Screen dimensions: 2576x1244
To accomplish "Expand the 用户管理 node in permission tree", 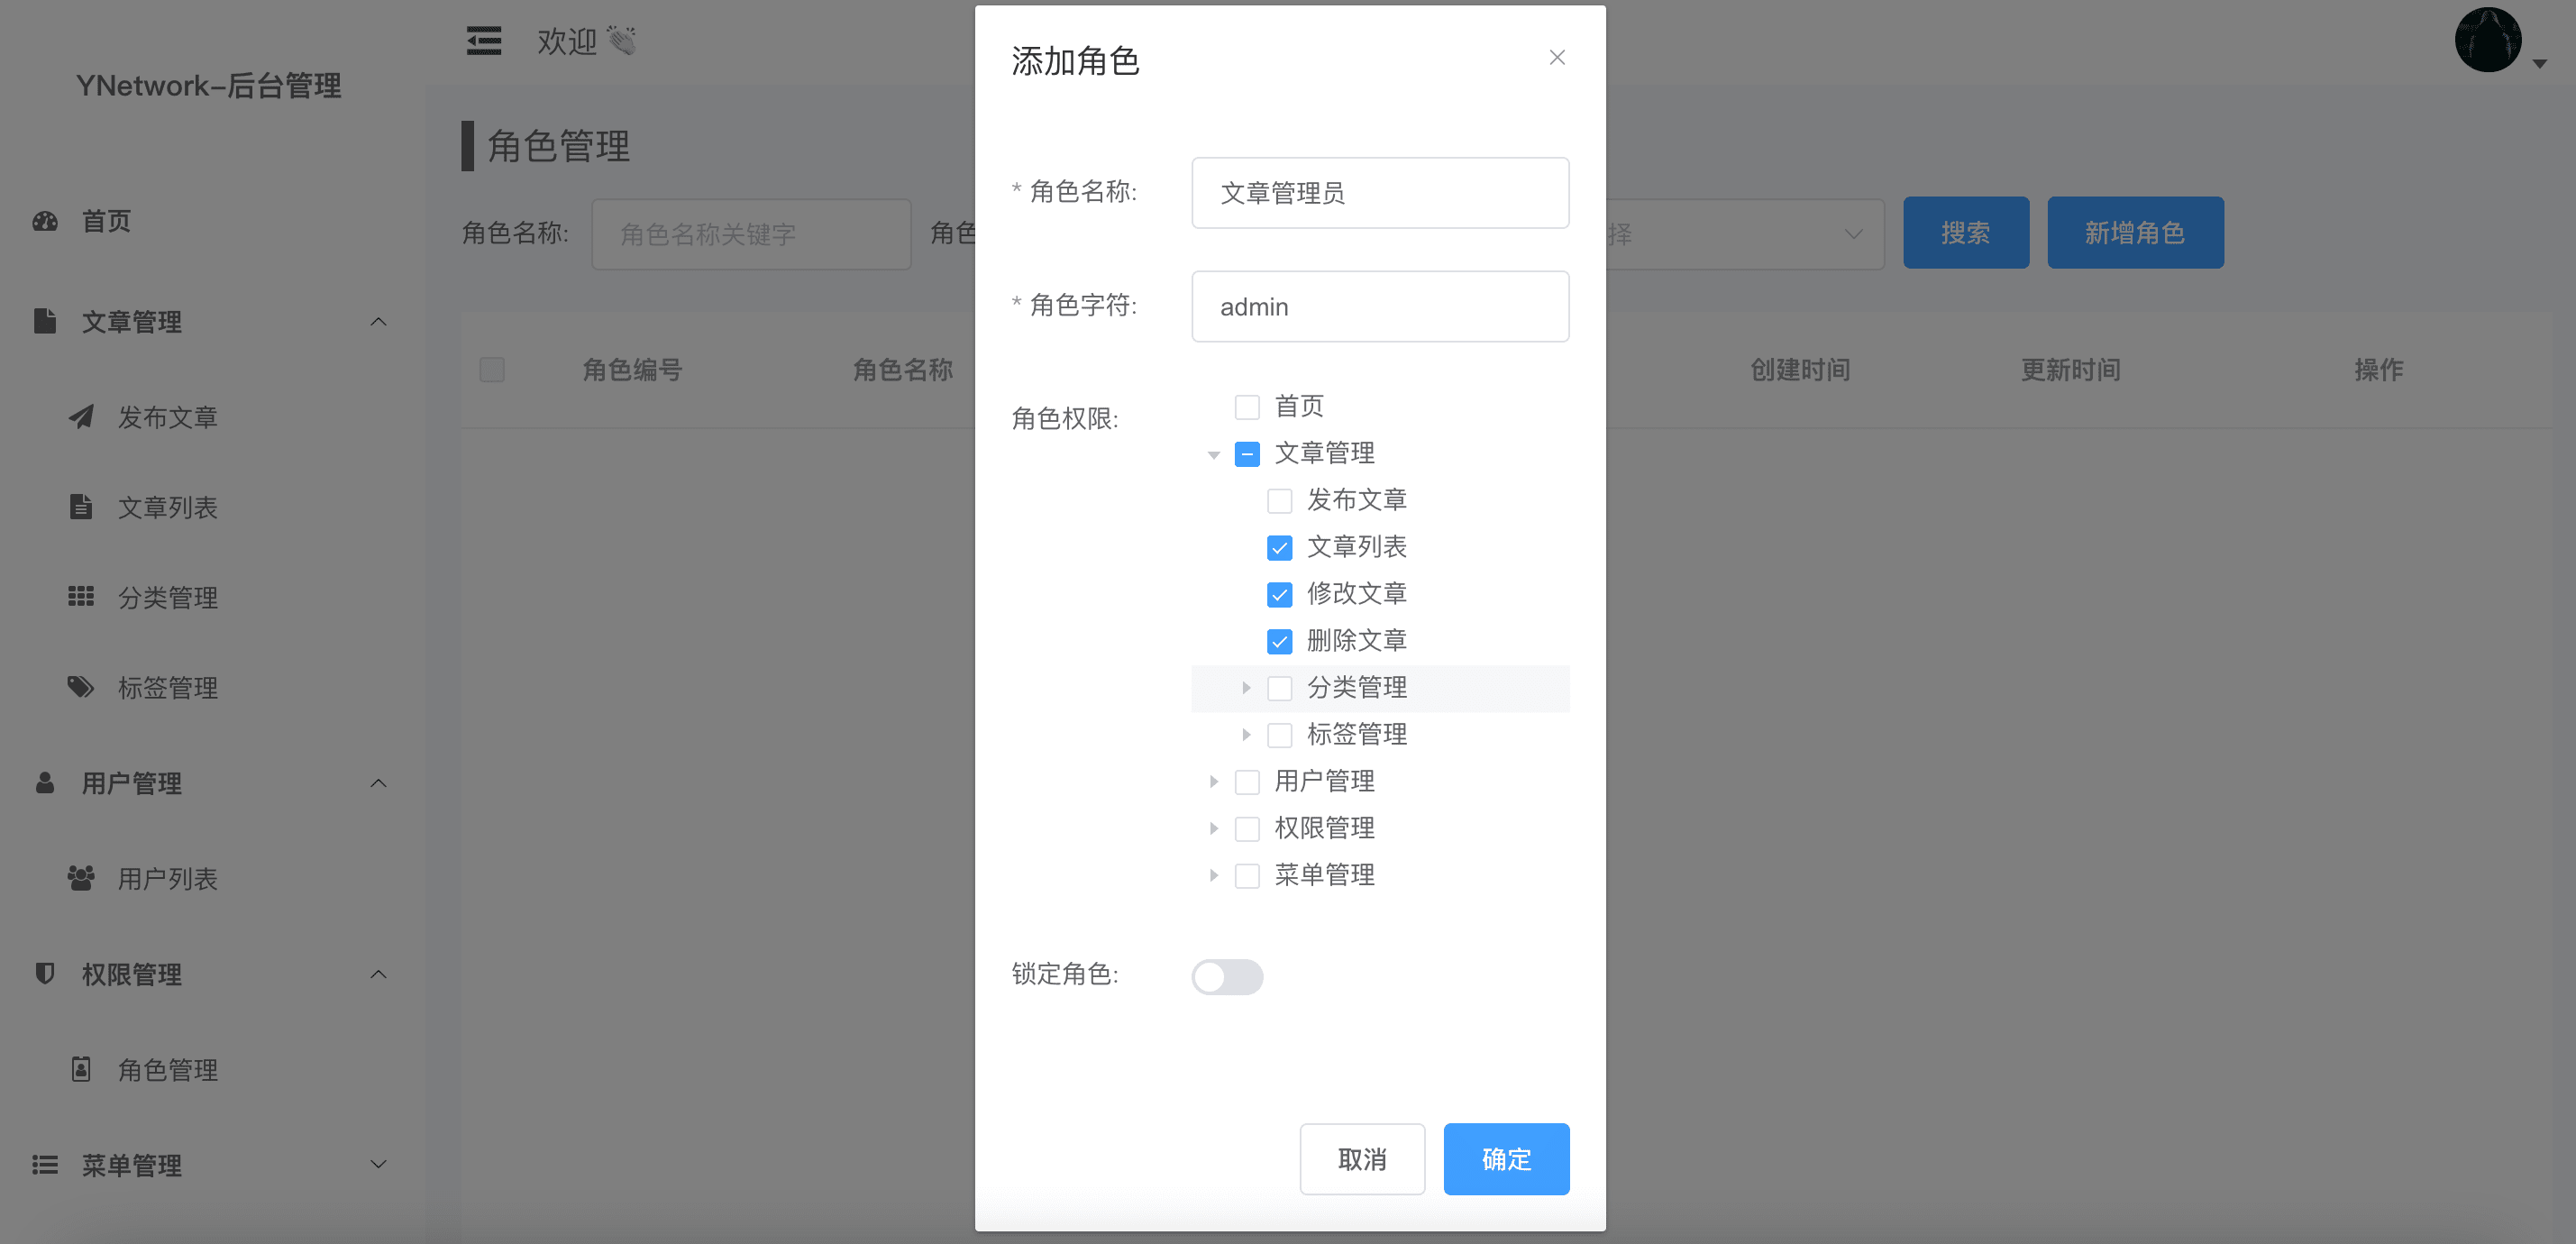I will coord(1213,781).
